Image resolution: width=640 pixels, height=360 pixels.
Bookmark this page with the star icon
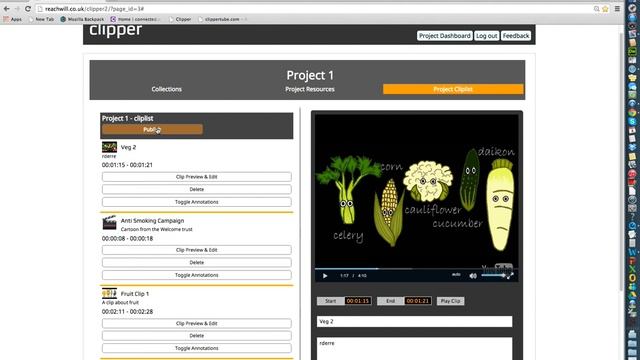point(605,9)
